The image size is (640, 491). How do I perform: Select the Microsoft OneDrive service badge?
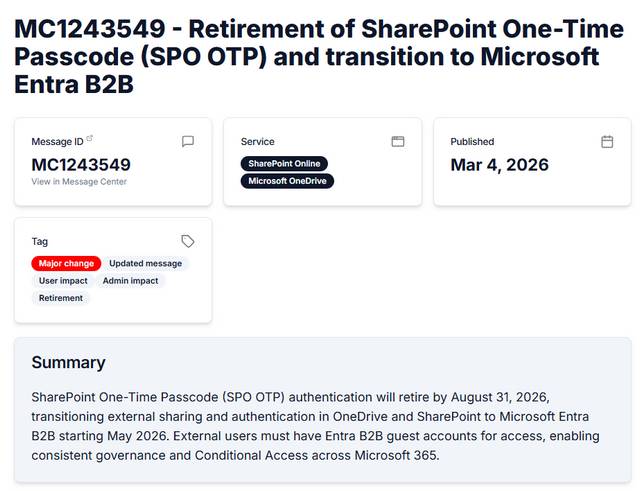[287, 181]
